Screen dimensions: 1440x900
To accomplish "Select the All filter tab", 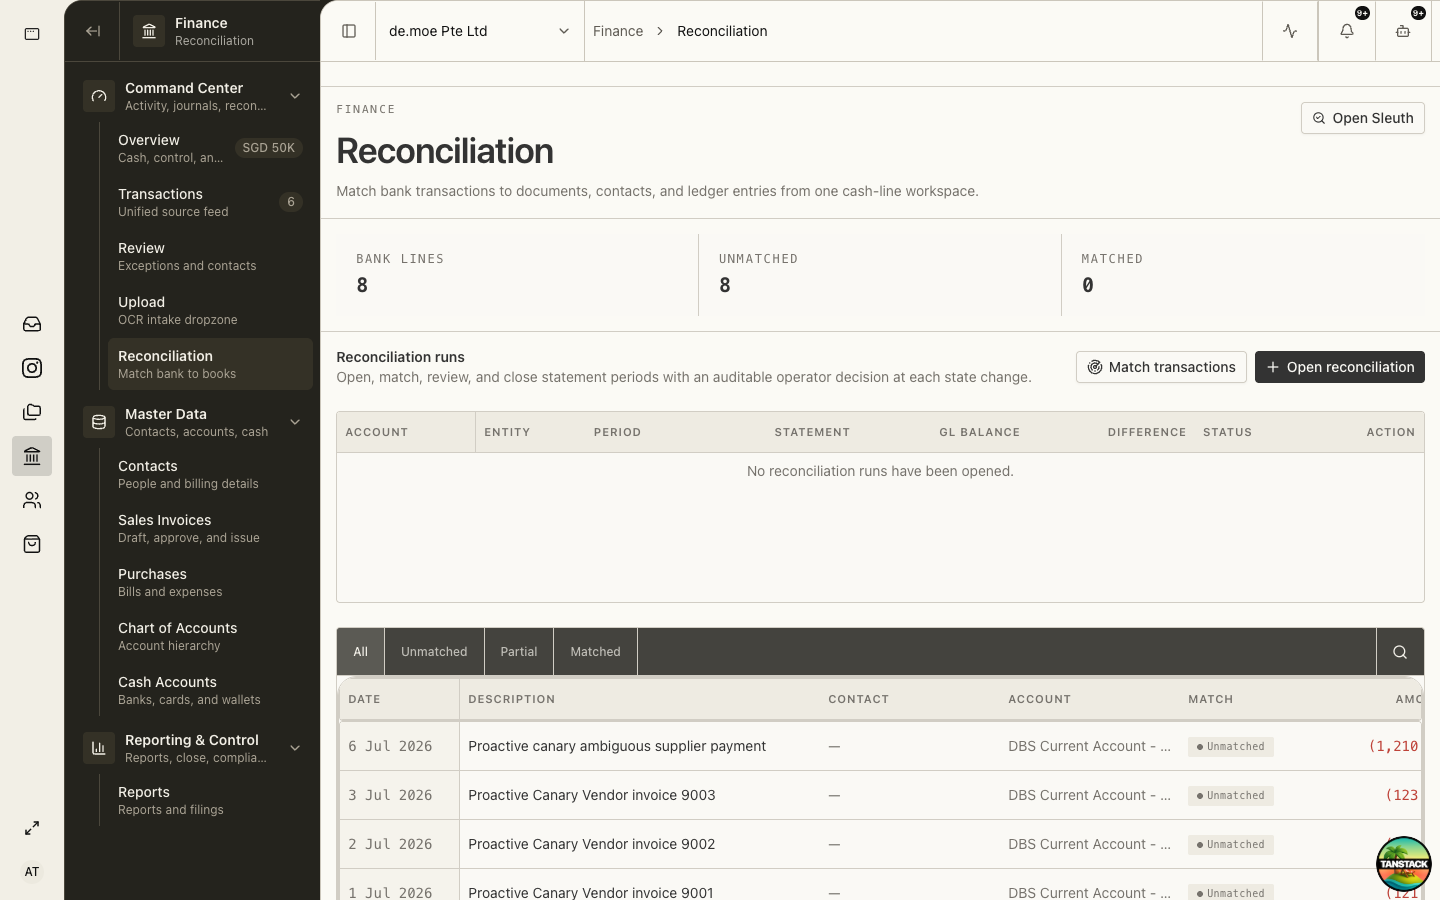I will click(x=360, y=652).
